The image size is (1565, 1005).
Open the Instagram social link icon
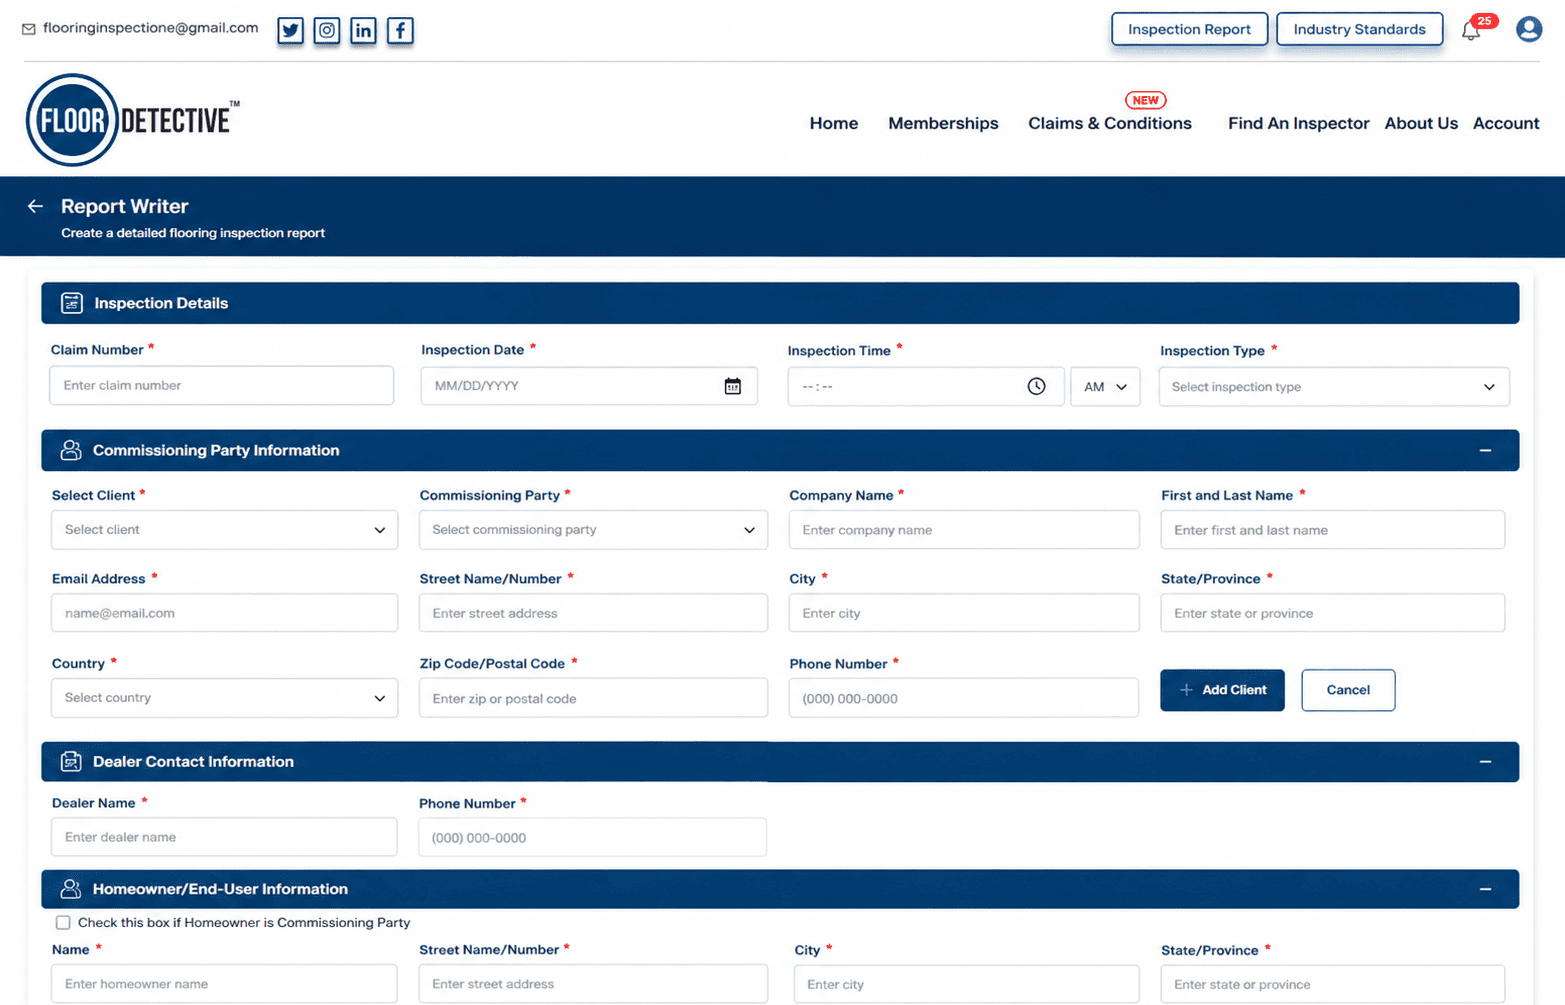(x=327, y=30)
